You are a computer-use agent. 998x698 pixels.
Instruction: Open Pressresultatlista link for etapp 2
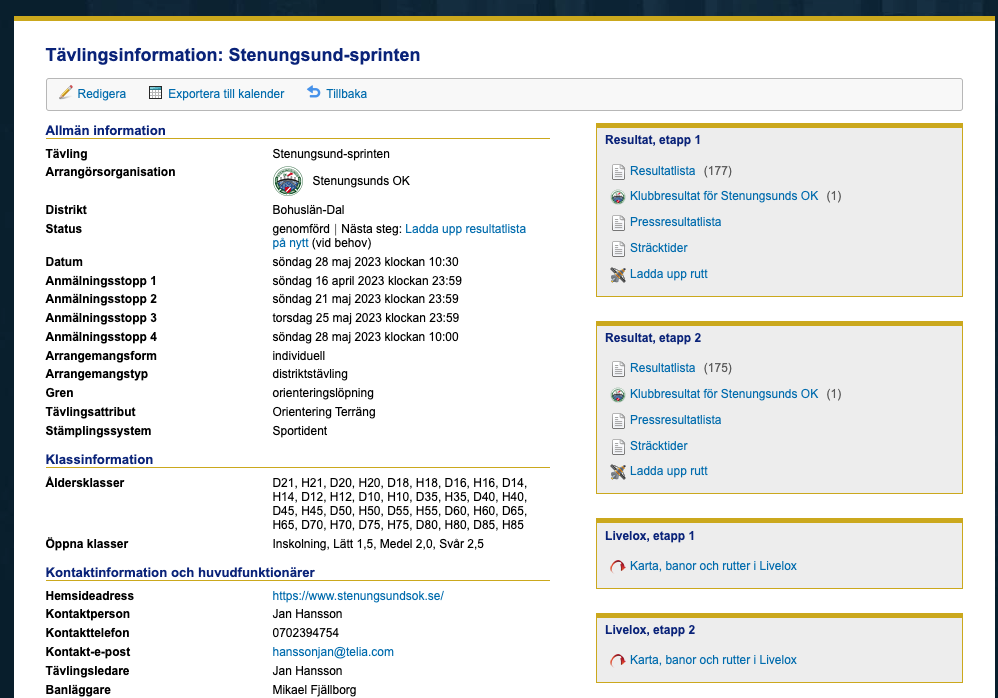(675, 419)
